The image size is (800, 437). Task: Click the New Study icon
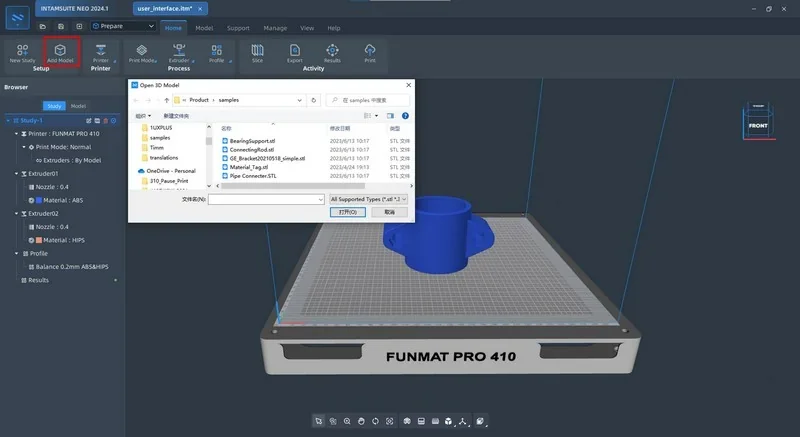[22, 50]
